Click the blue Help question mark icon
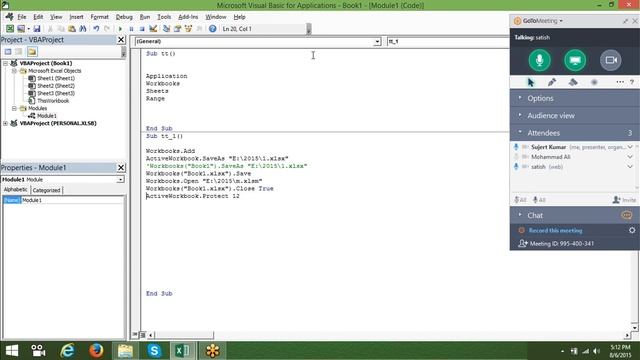640x360 pixels. point(212,29)
